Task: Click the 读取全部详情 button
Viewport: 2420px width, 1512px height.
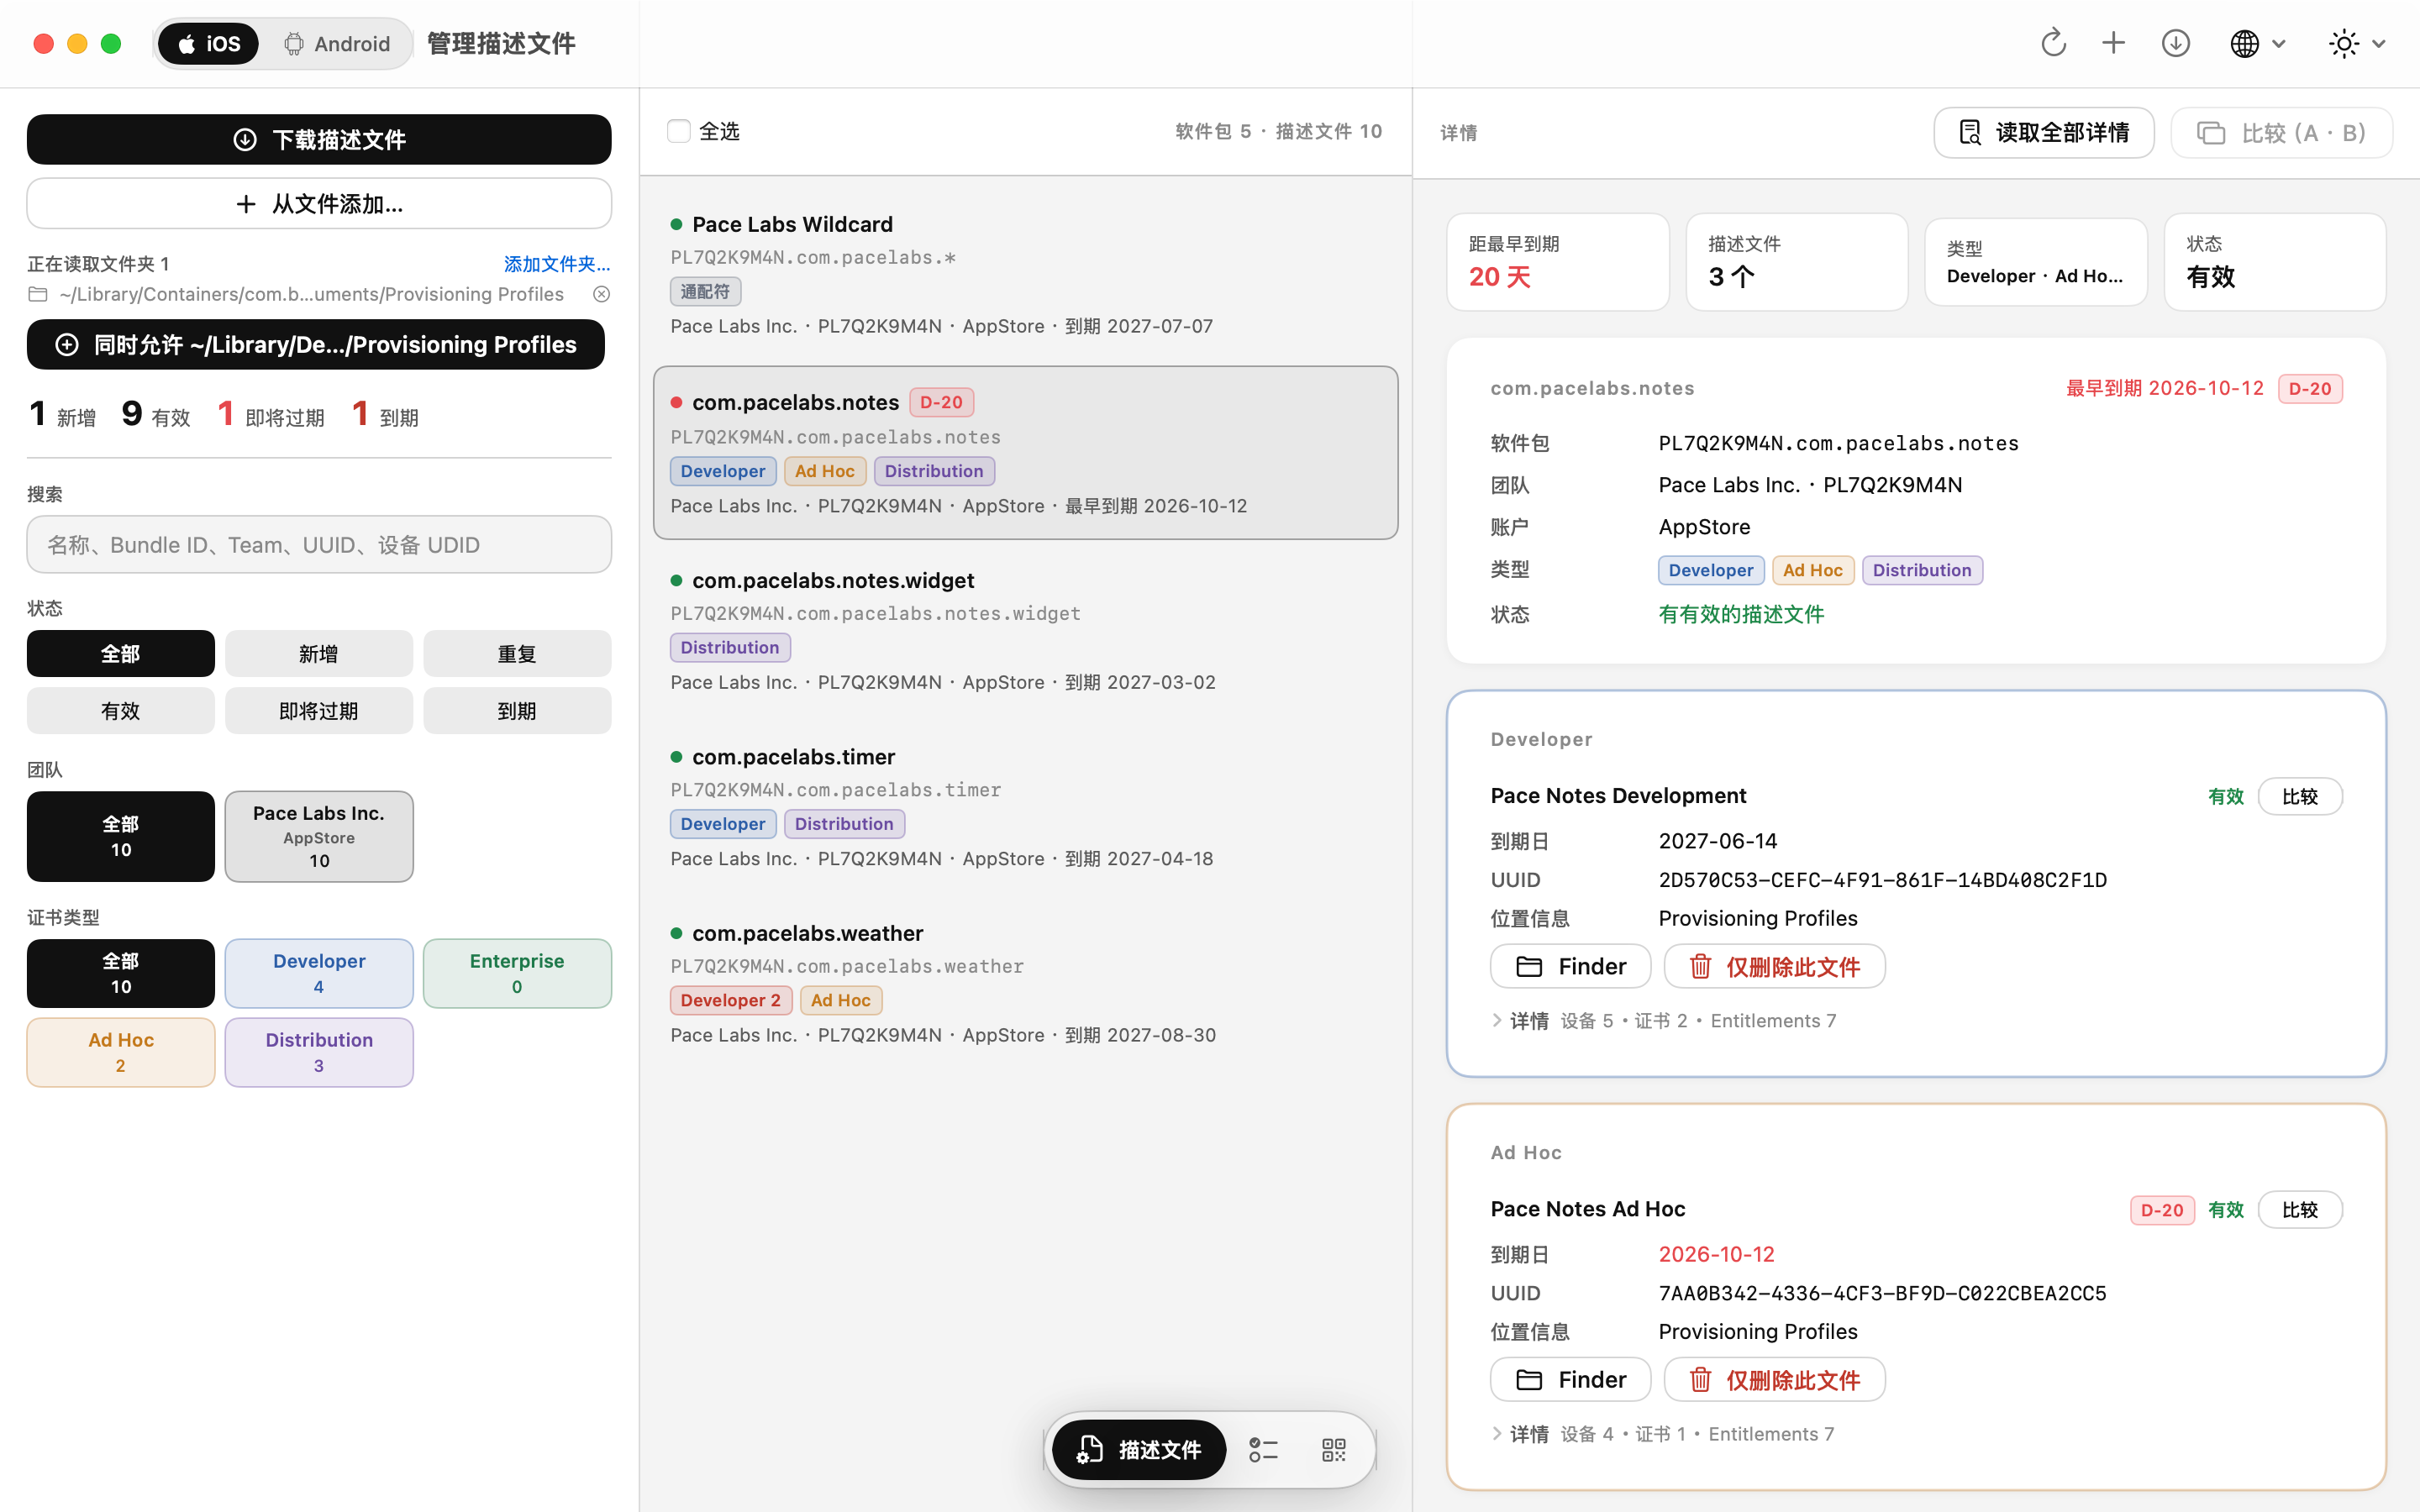Action: click(x=2043, y=133)
